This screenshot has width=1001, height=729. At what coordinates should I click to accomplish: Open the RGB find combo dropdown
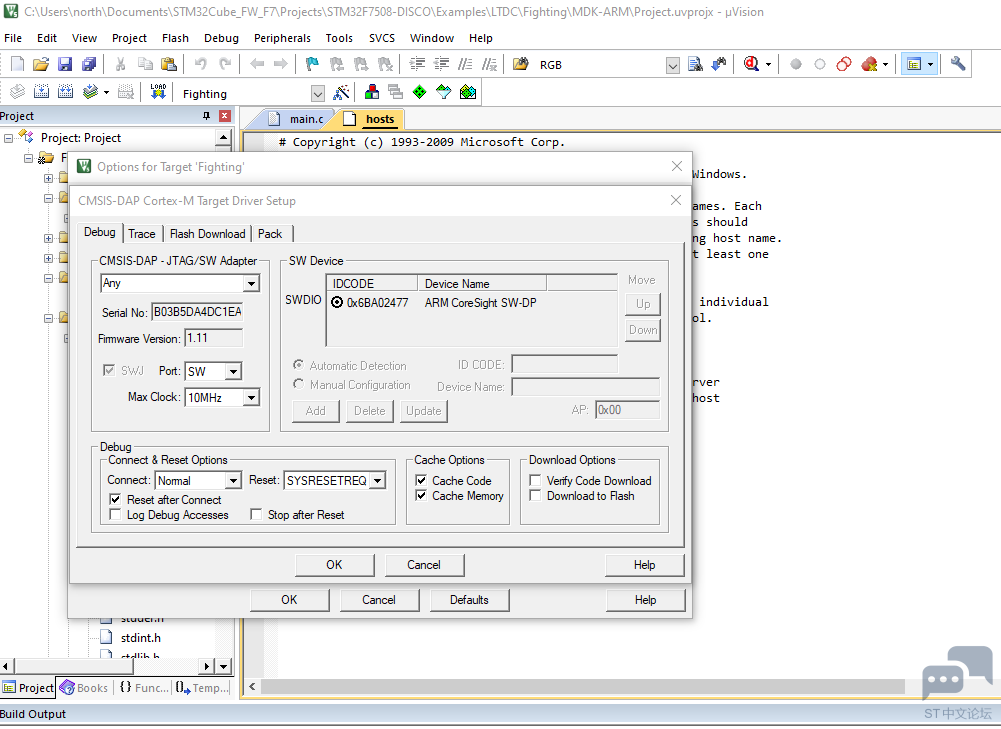click(x=673, y=65)
